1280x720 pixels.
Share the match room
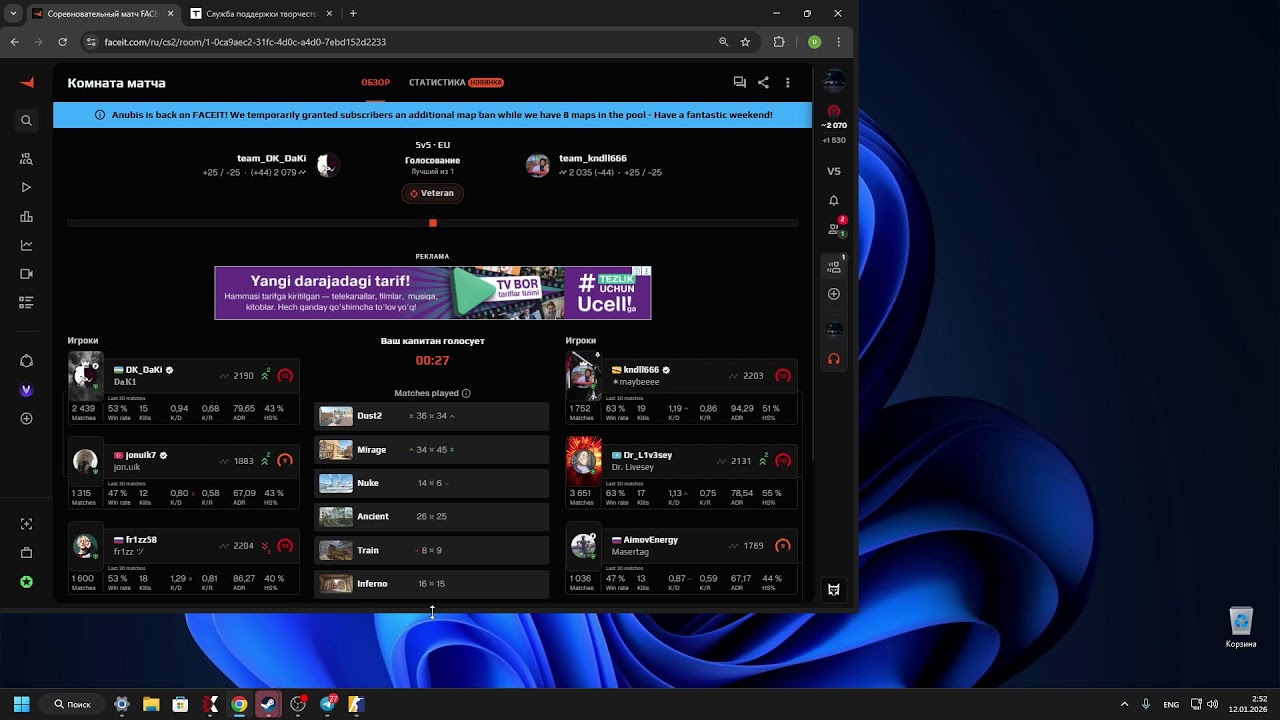pyautogui.click(x=763, y=83)
